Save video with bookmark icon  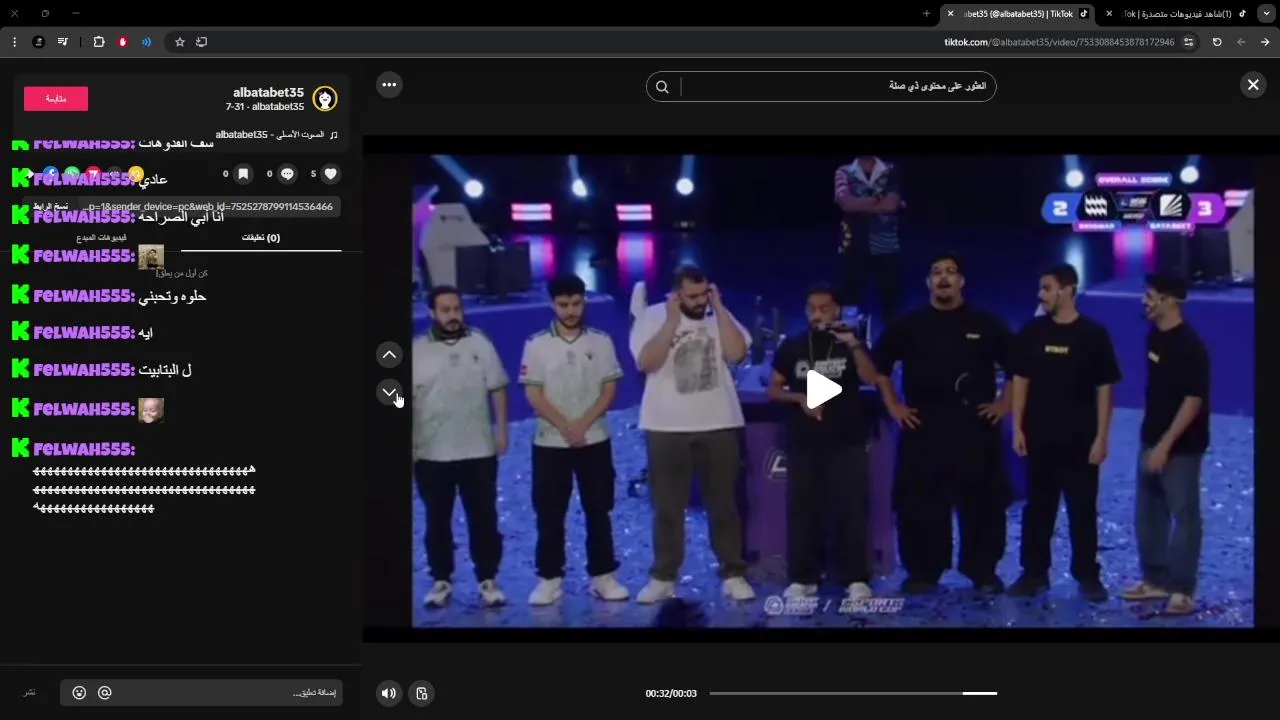[x=243, y=173]
